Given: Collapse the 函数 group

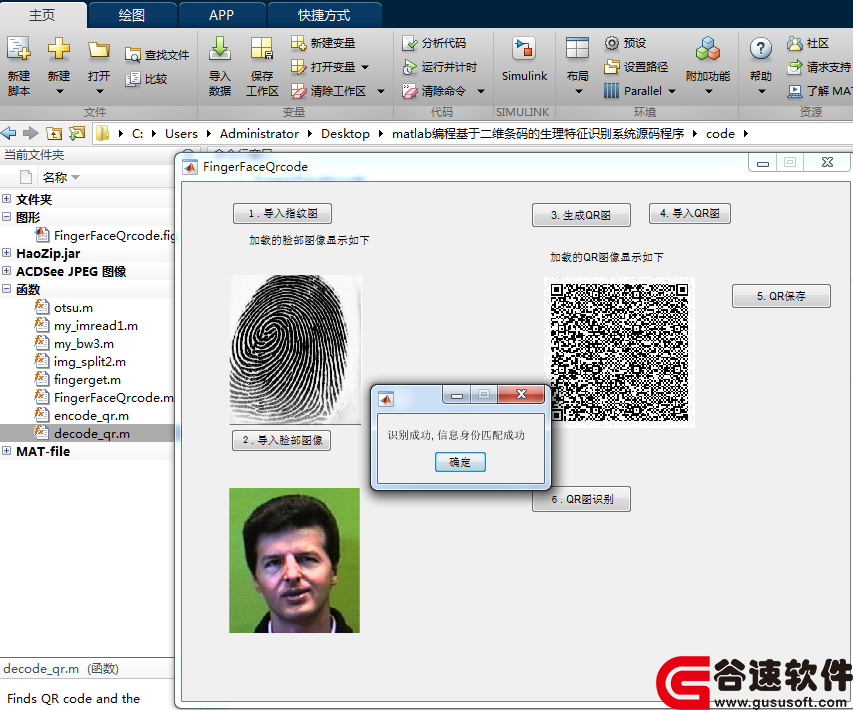Looking at the screenshot, I should (x=7, y=288).
